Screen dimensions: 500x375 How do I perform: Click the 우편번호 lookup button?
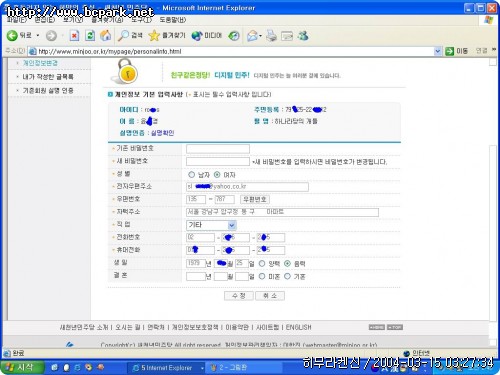click(255, 199)
